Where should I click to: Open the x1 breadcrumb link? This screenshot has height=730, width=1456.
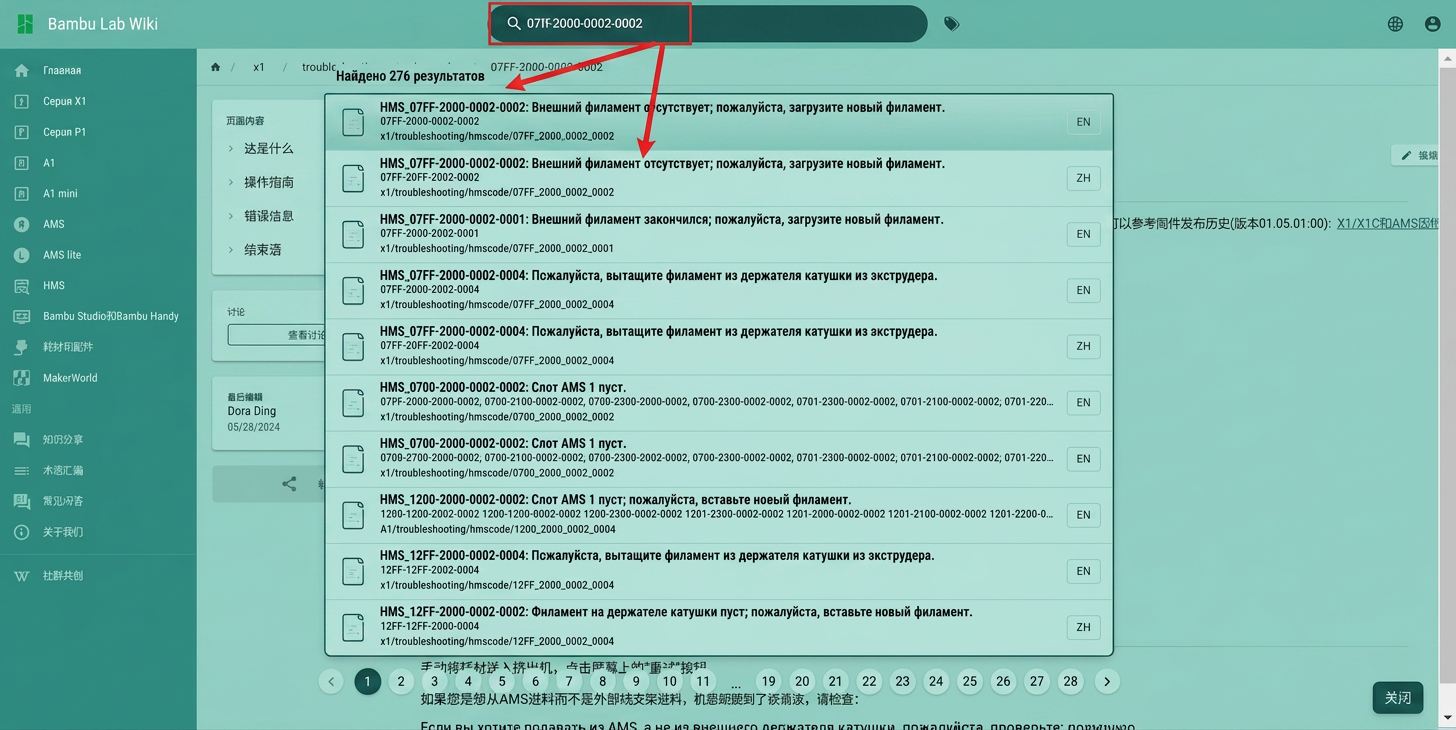tap(259, 67)
